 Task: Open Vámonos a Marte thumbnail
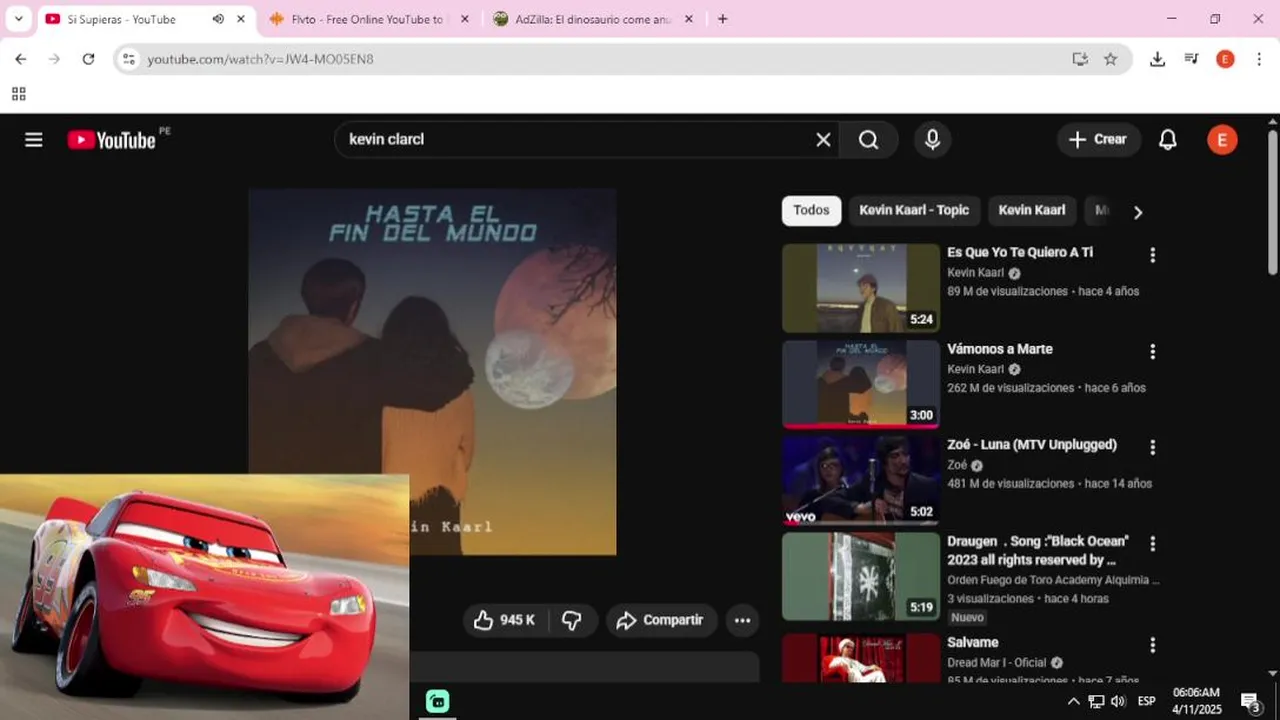[861, 384]
